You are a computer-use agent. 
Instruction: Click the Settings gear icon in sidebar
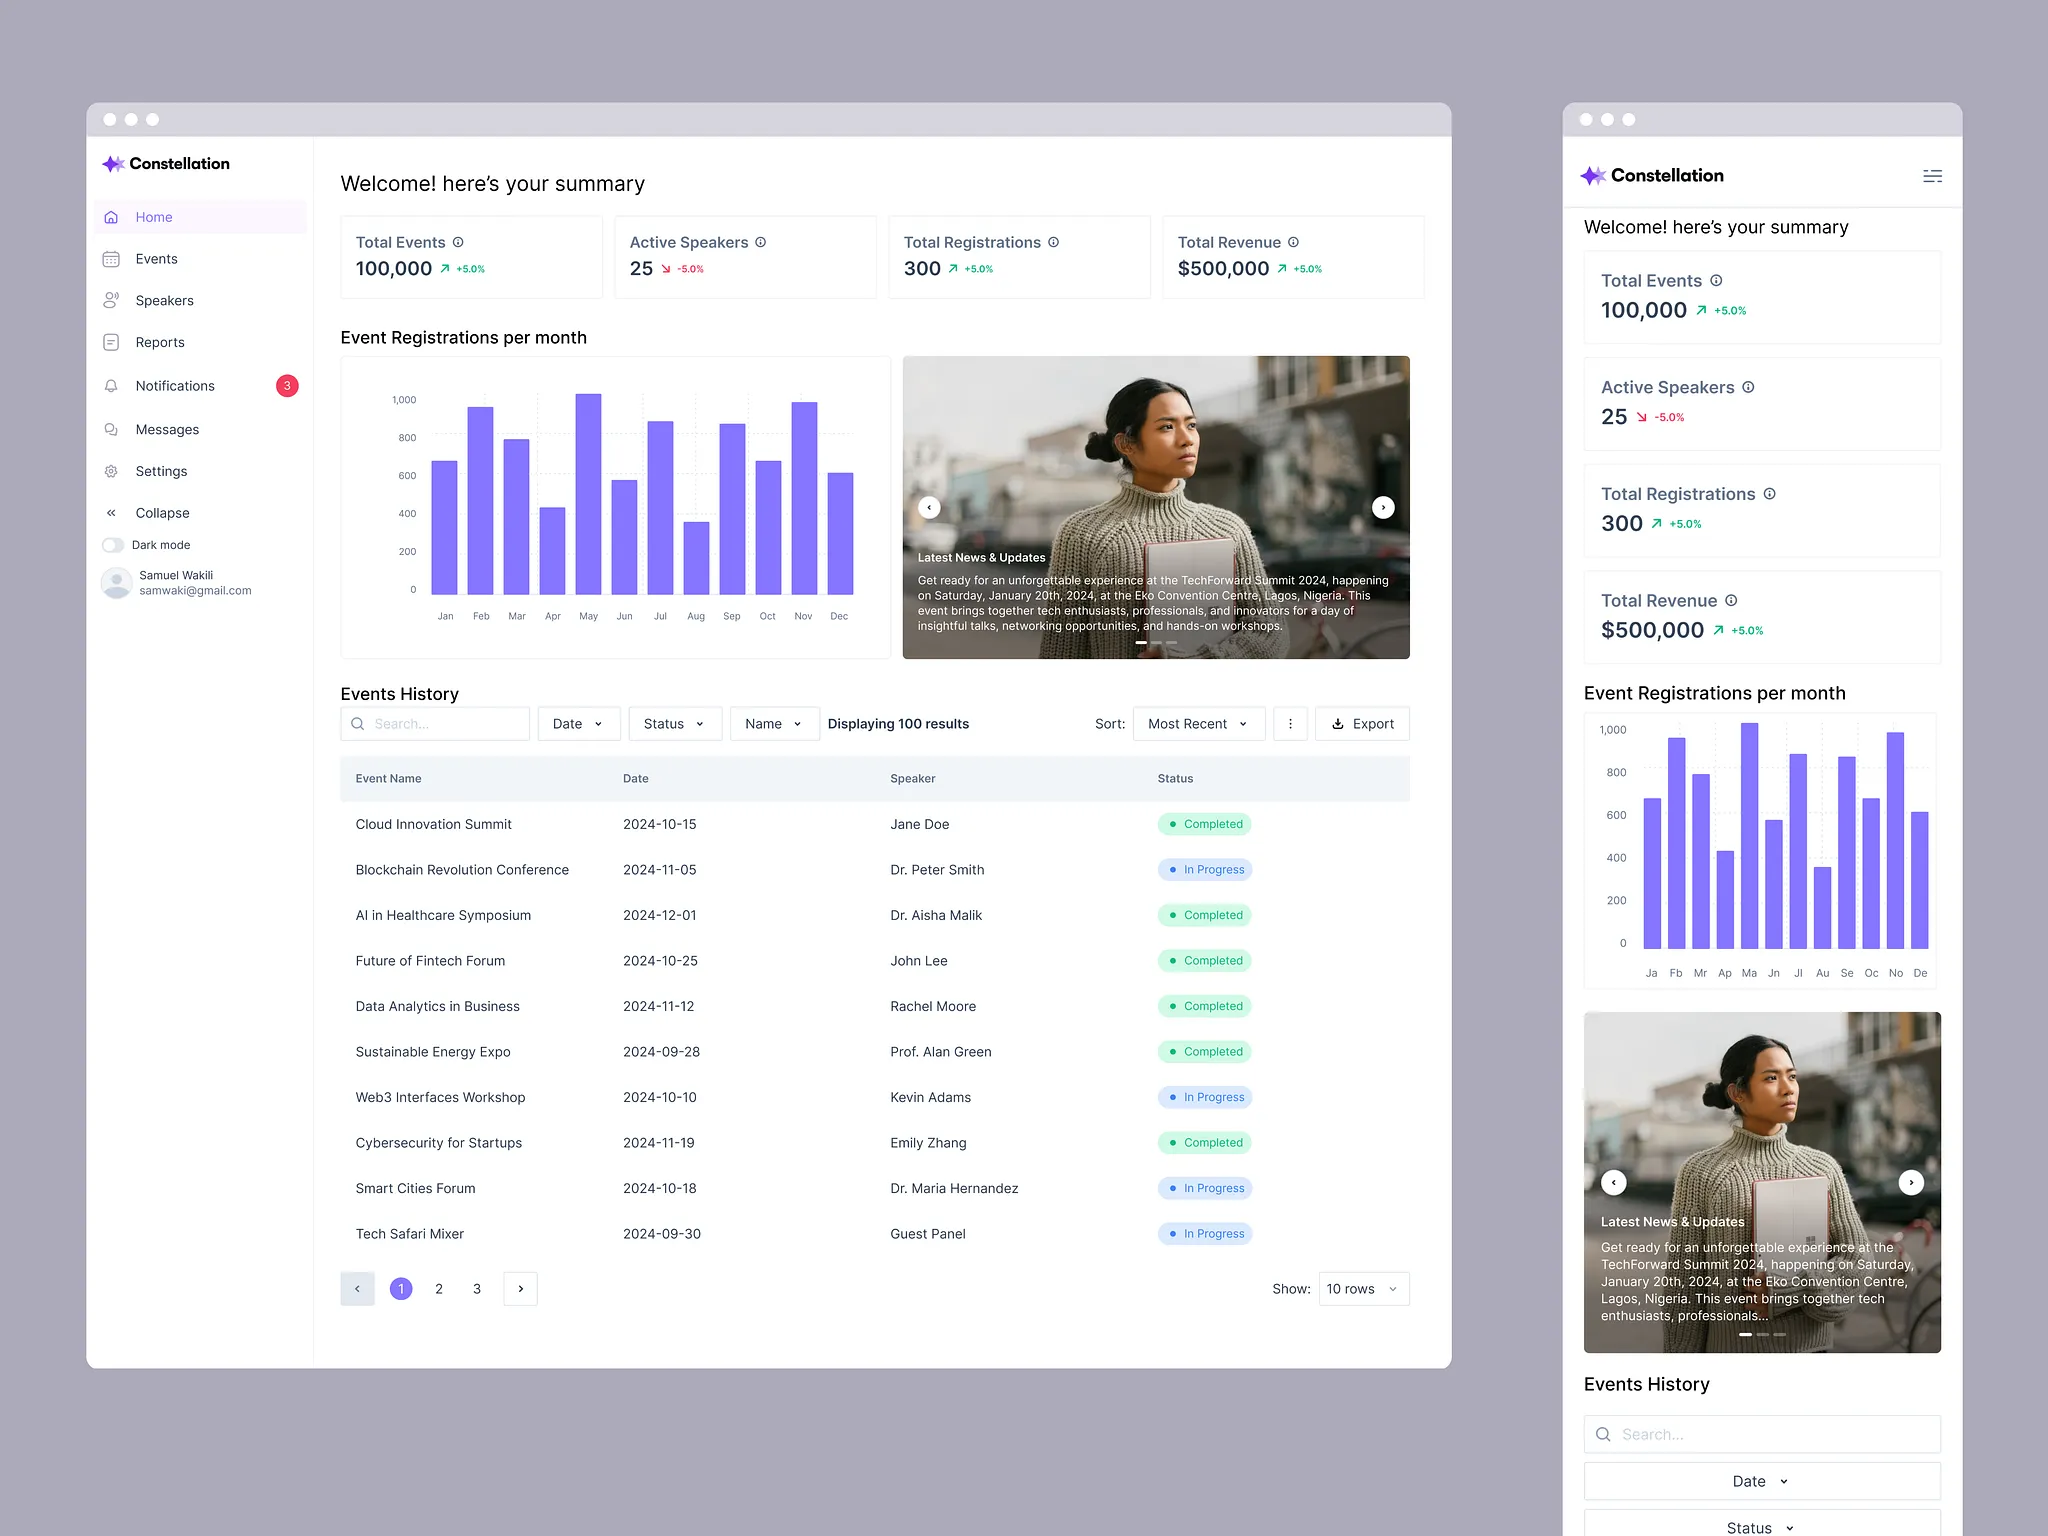111,471
